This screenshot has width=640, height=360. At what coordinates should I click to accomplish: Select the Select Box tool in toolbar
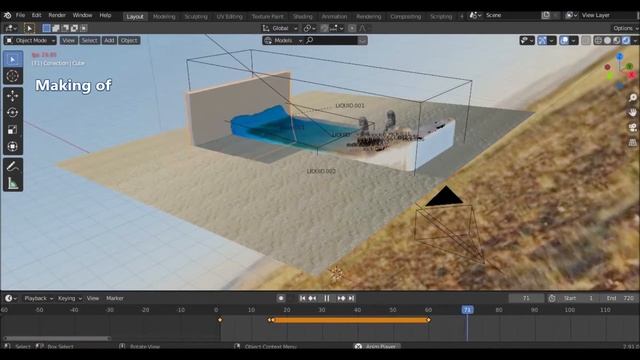pyautogui.click(x=13, y=60)
